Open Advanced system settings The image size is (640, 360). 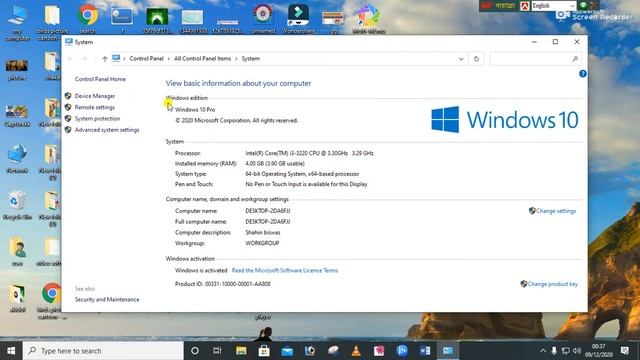[x=107, y=130]
